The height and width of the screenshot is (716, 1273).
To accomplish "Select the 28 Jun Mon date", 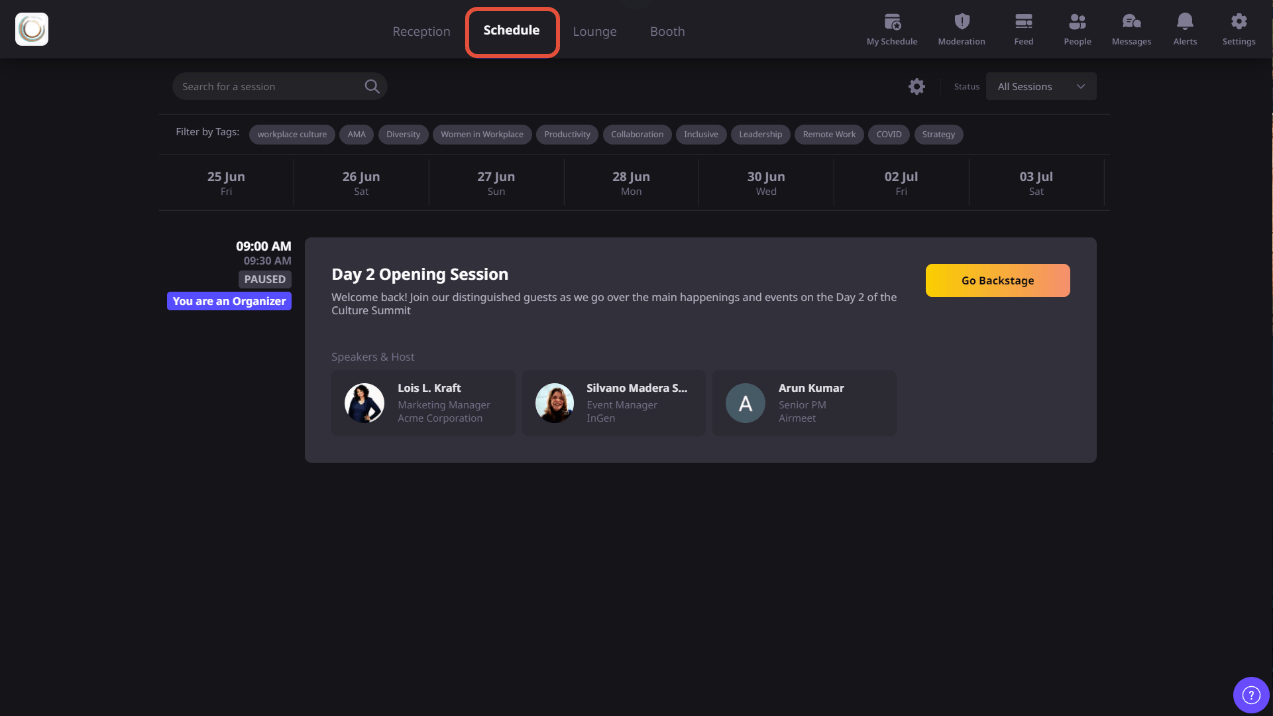I will click(631, 183).
